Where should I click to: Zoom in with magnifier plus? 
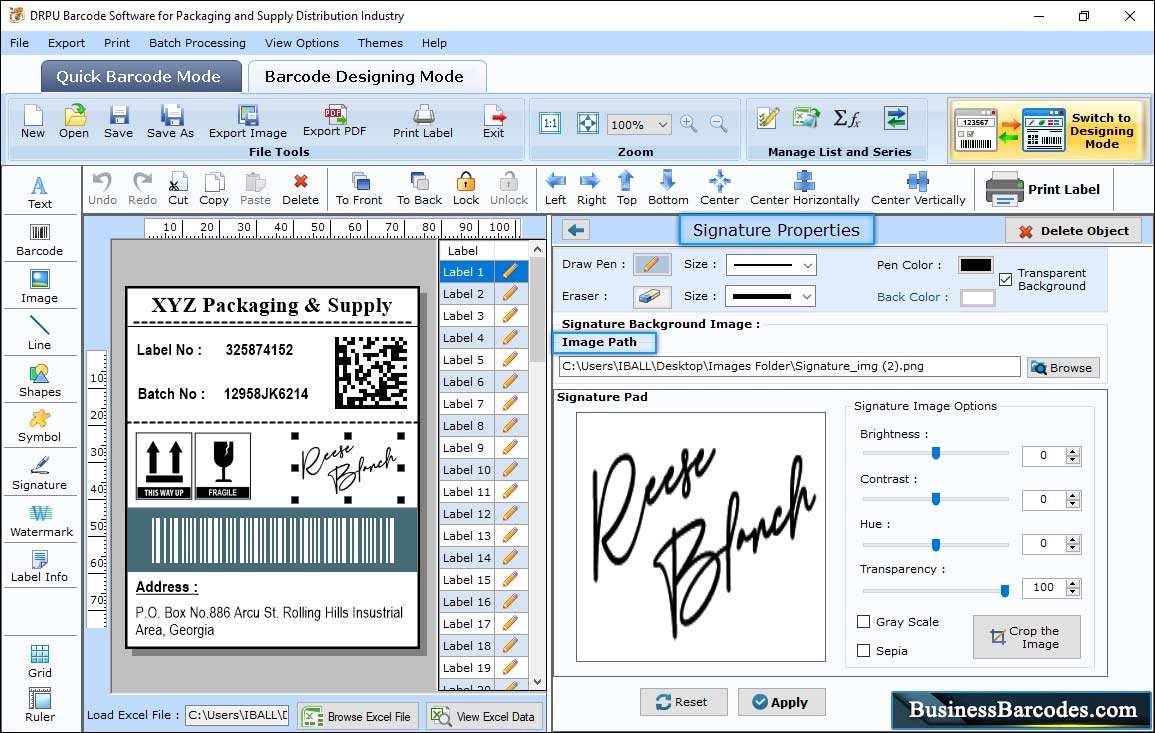coord(689,123)
